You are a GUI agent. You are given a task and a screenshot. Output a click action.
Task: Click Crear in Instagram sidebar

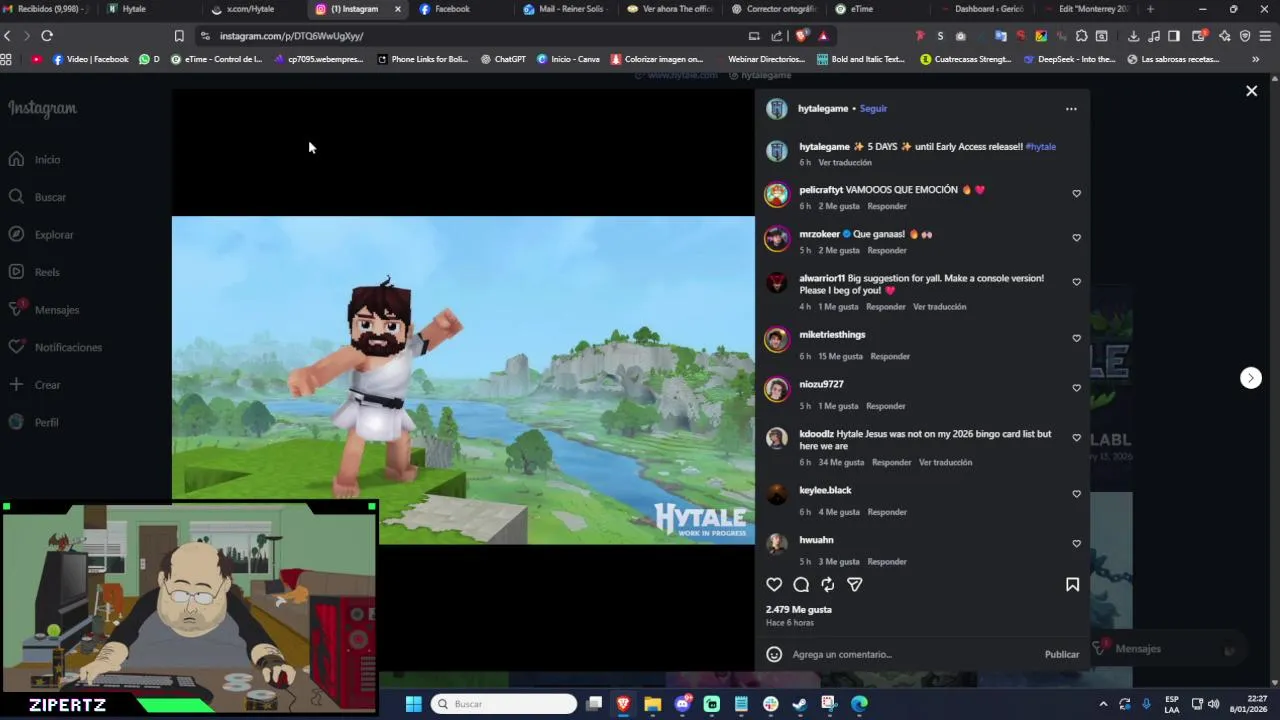click(34, 385)
